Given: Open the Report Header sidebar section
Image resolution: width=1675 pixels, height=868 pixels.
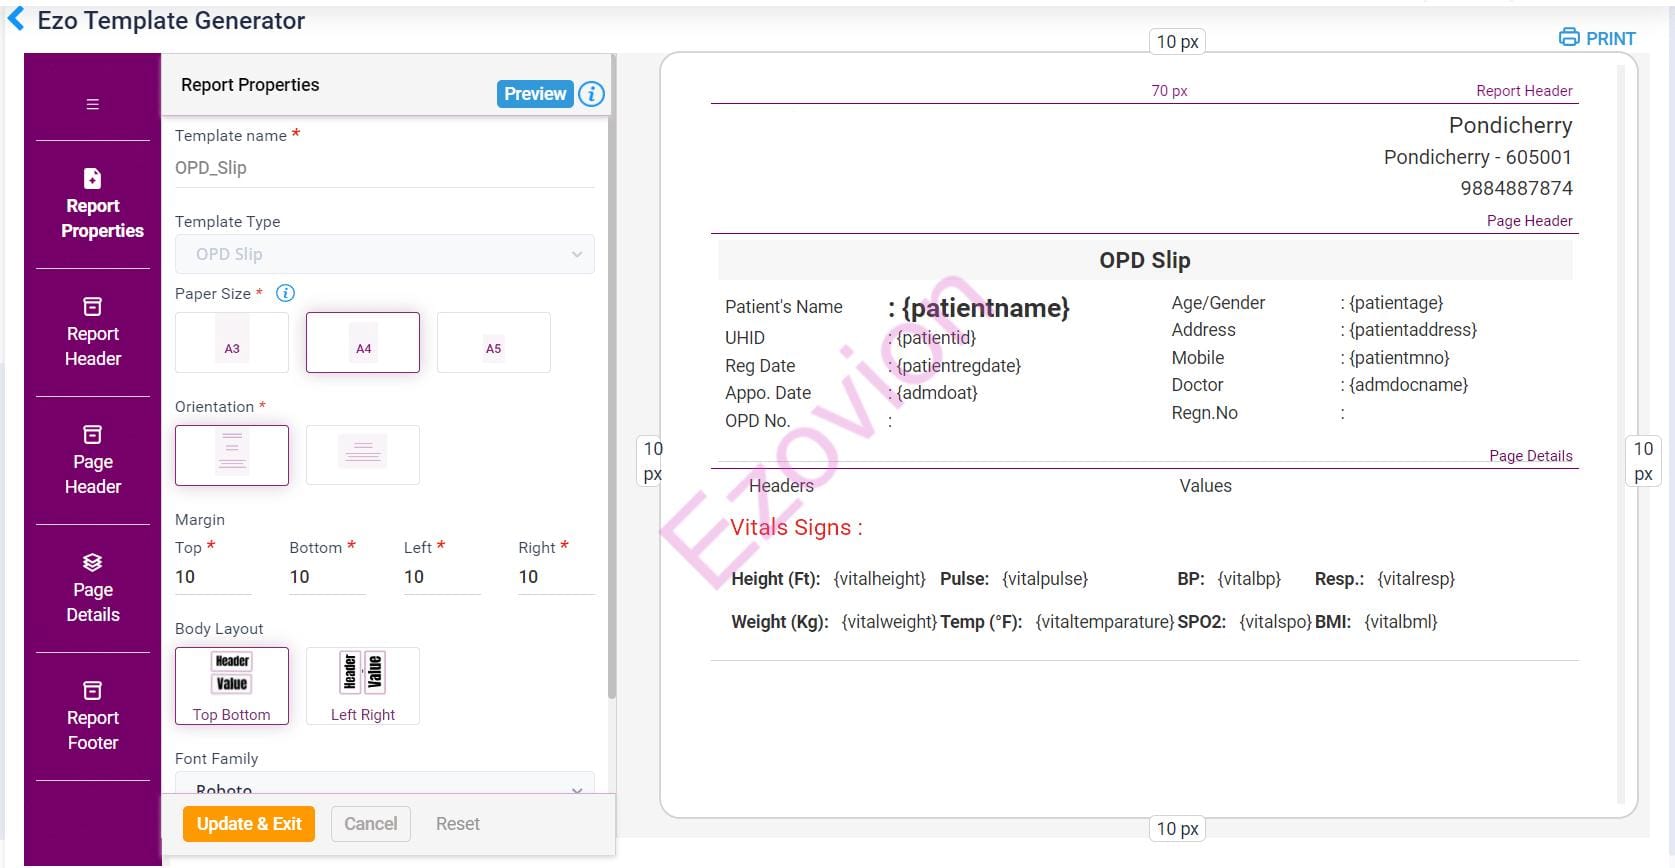Looking at the screenshot, I should tap(92, 332).
